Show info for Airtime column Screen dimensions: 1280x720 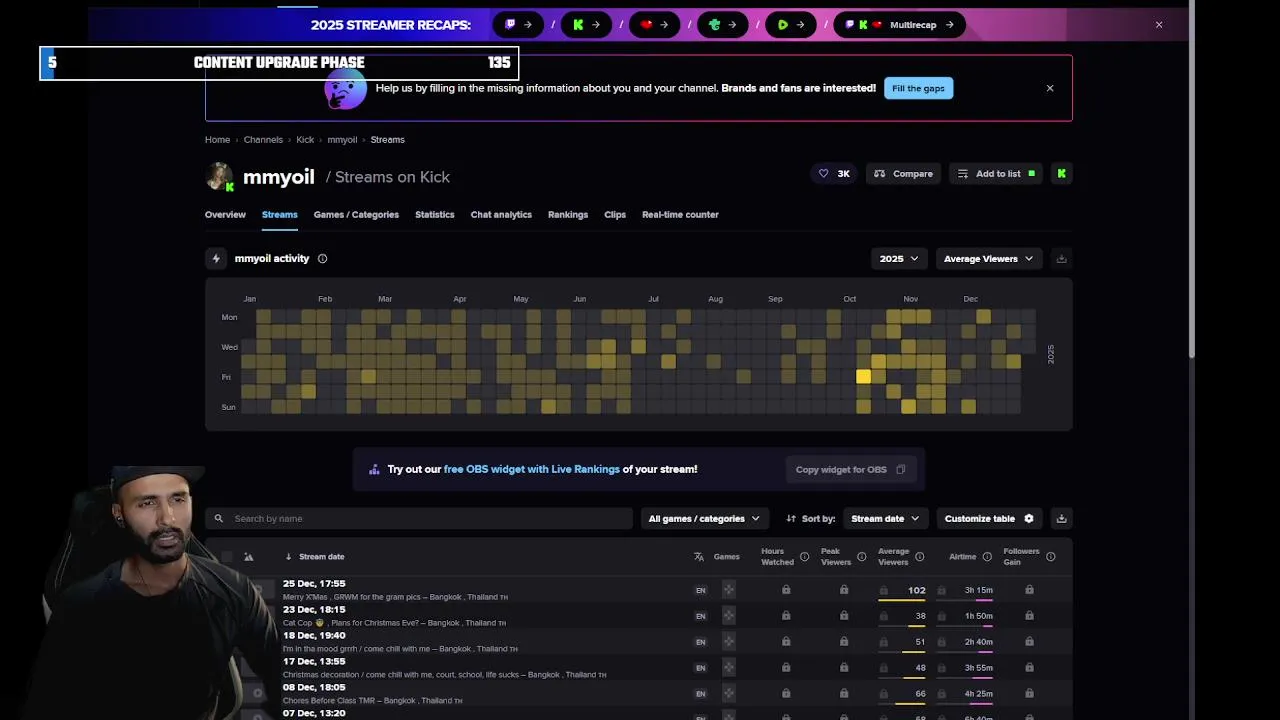987,557
